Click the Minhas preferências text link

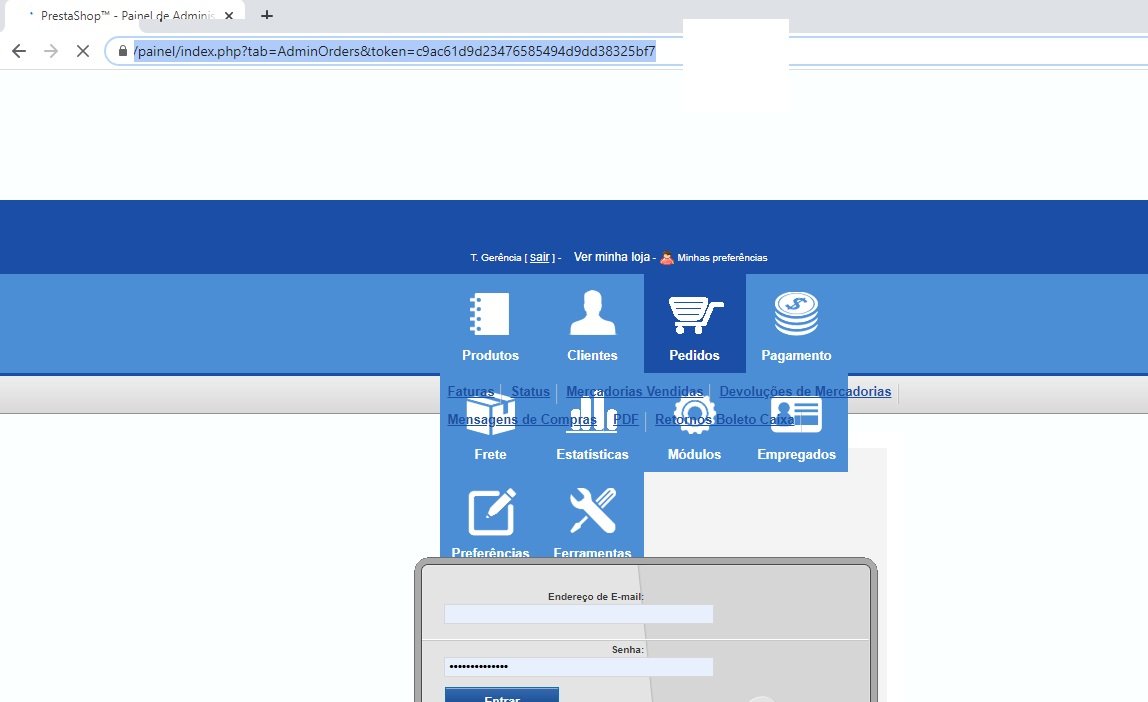pyautogui.click(x=722, y=258)
